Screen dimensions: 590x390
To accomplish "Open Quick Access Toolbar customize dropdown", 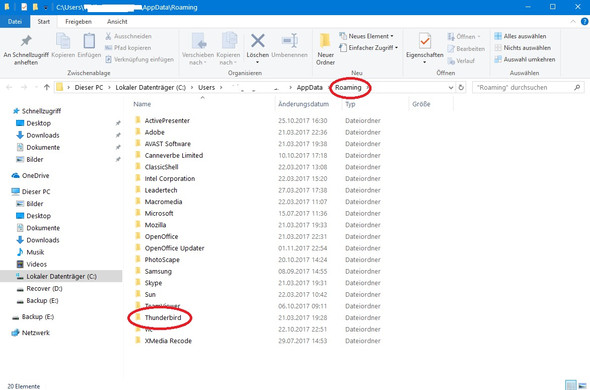I will click(x=46, y=7).
